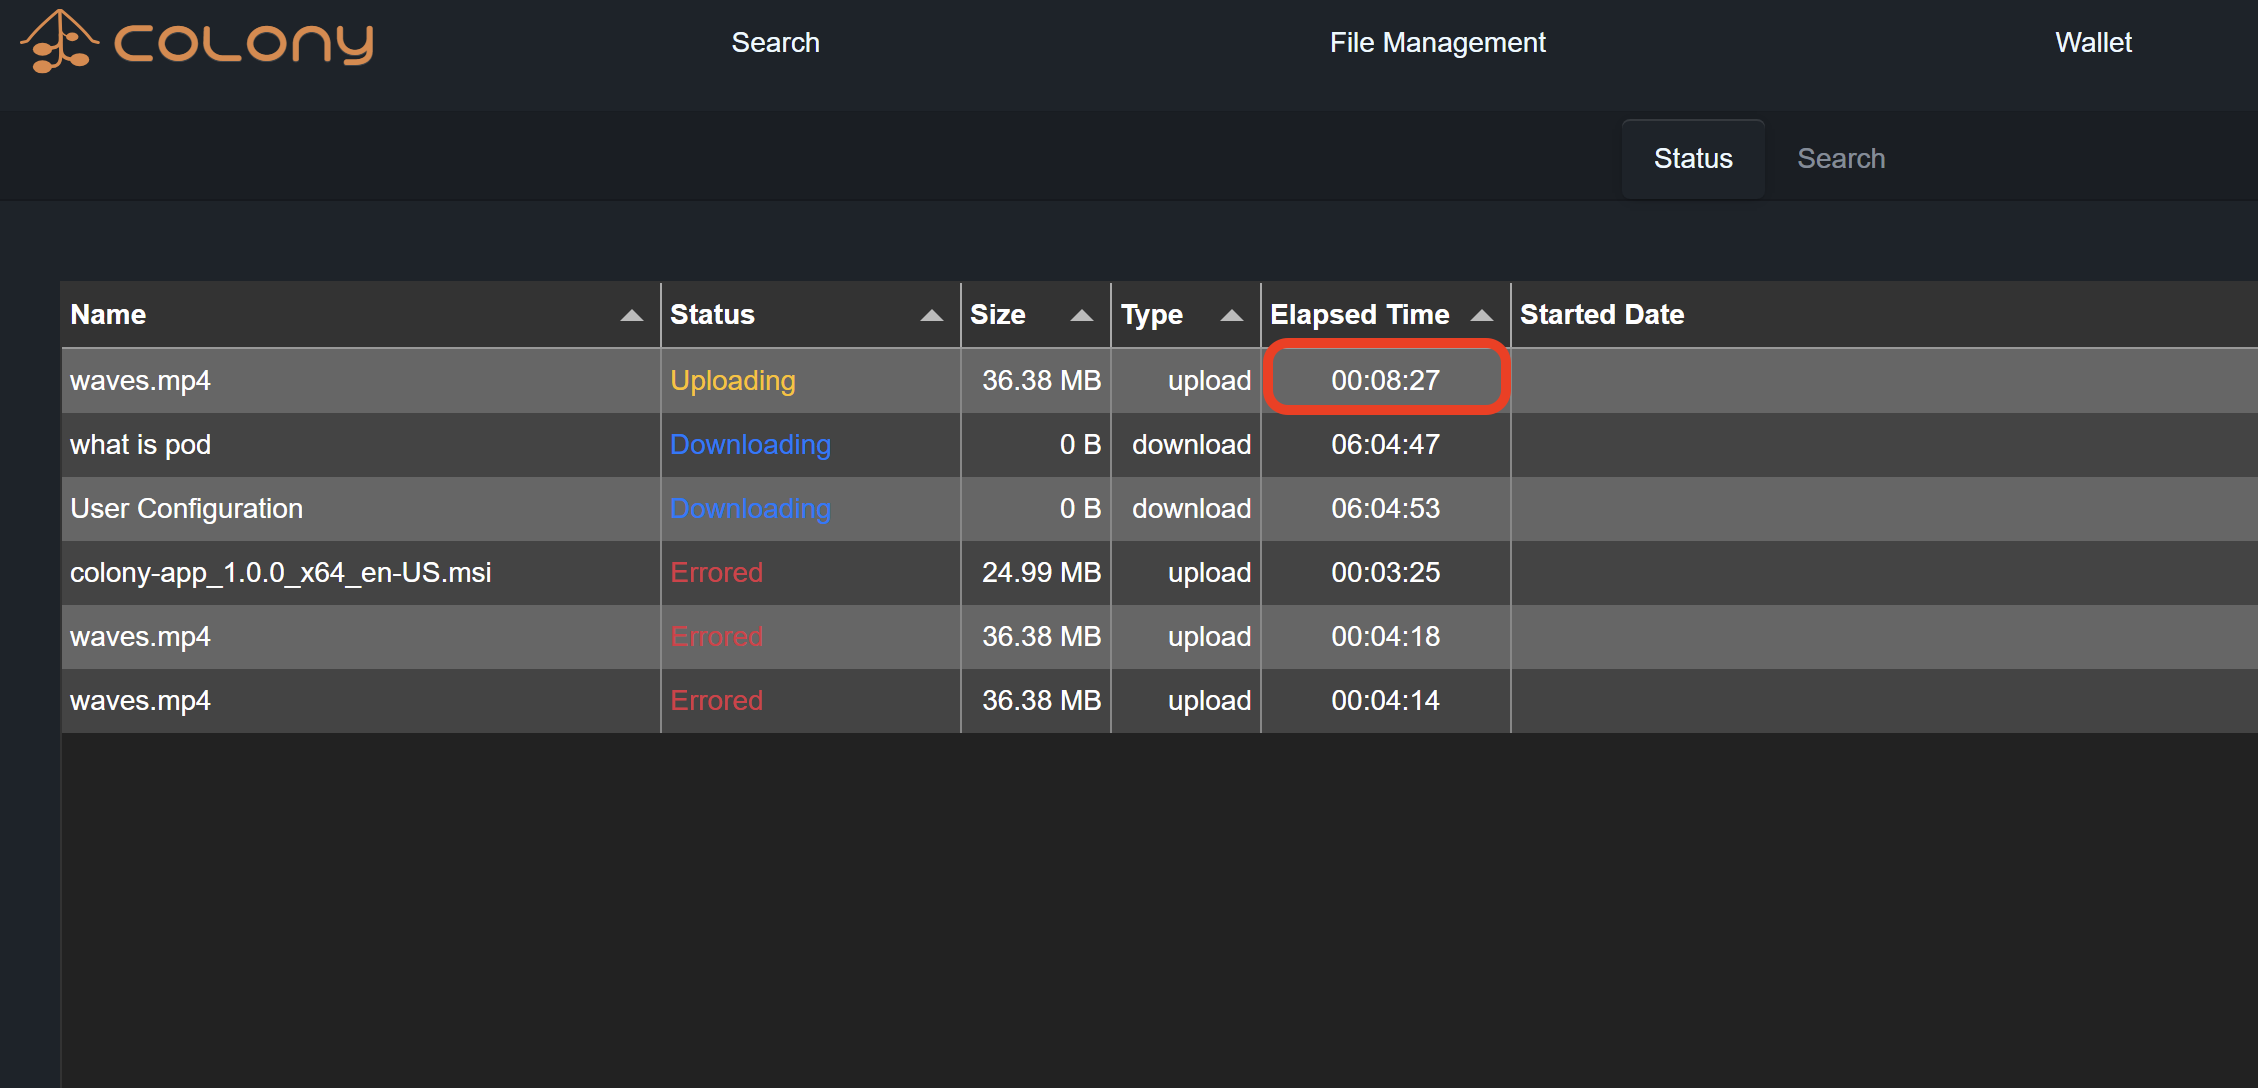Screen dimensions: 2258x1088
Task: Click the Uploading status label
Action: pos(732,381)
